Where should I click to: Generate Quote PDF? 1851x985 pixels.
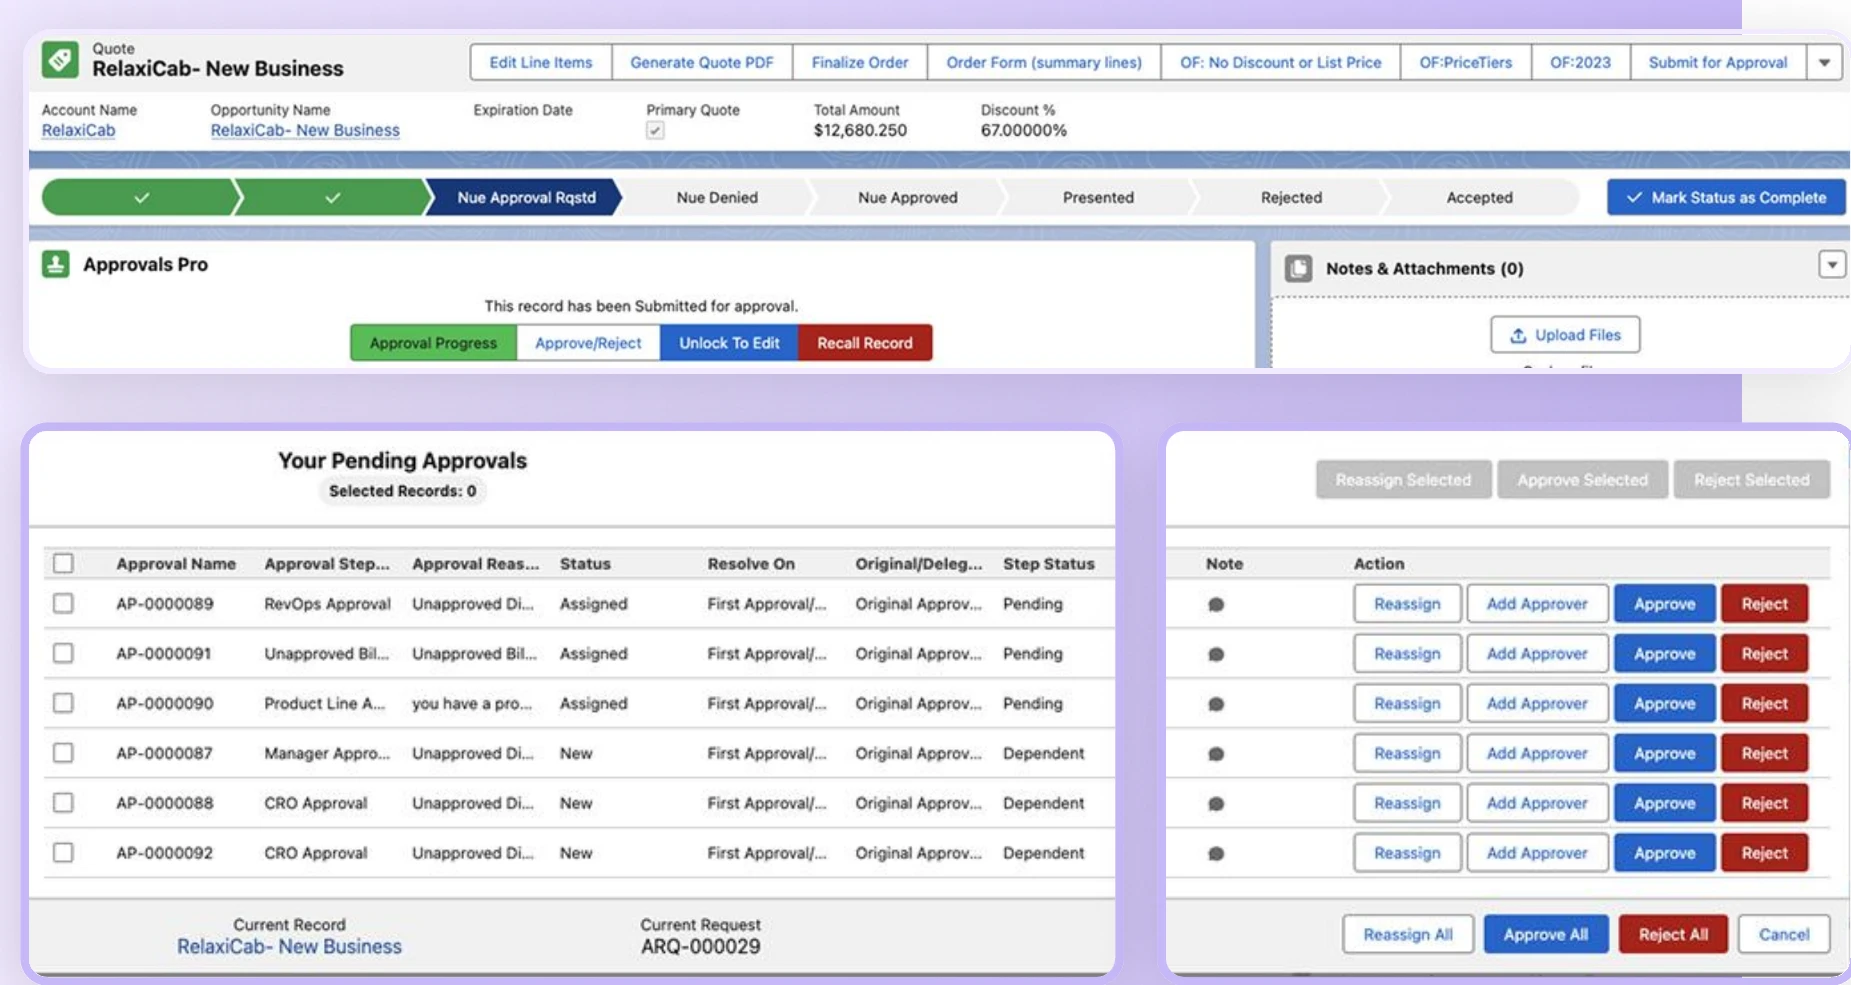(x=702, y=62)
